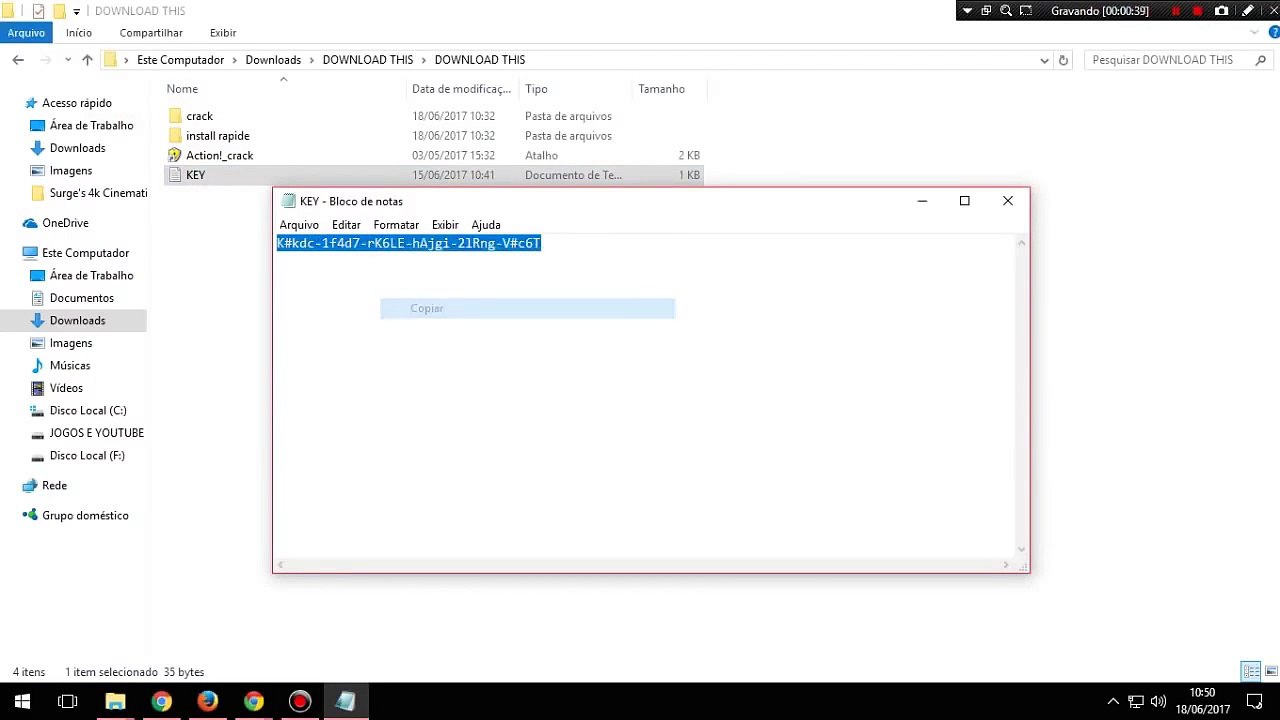Screen dimensions: 1280x720
Task: Open the recent locations dropdown
Action: tap(68, 60)
